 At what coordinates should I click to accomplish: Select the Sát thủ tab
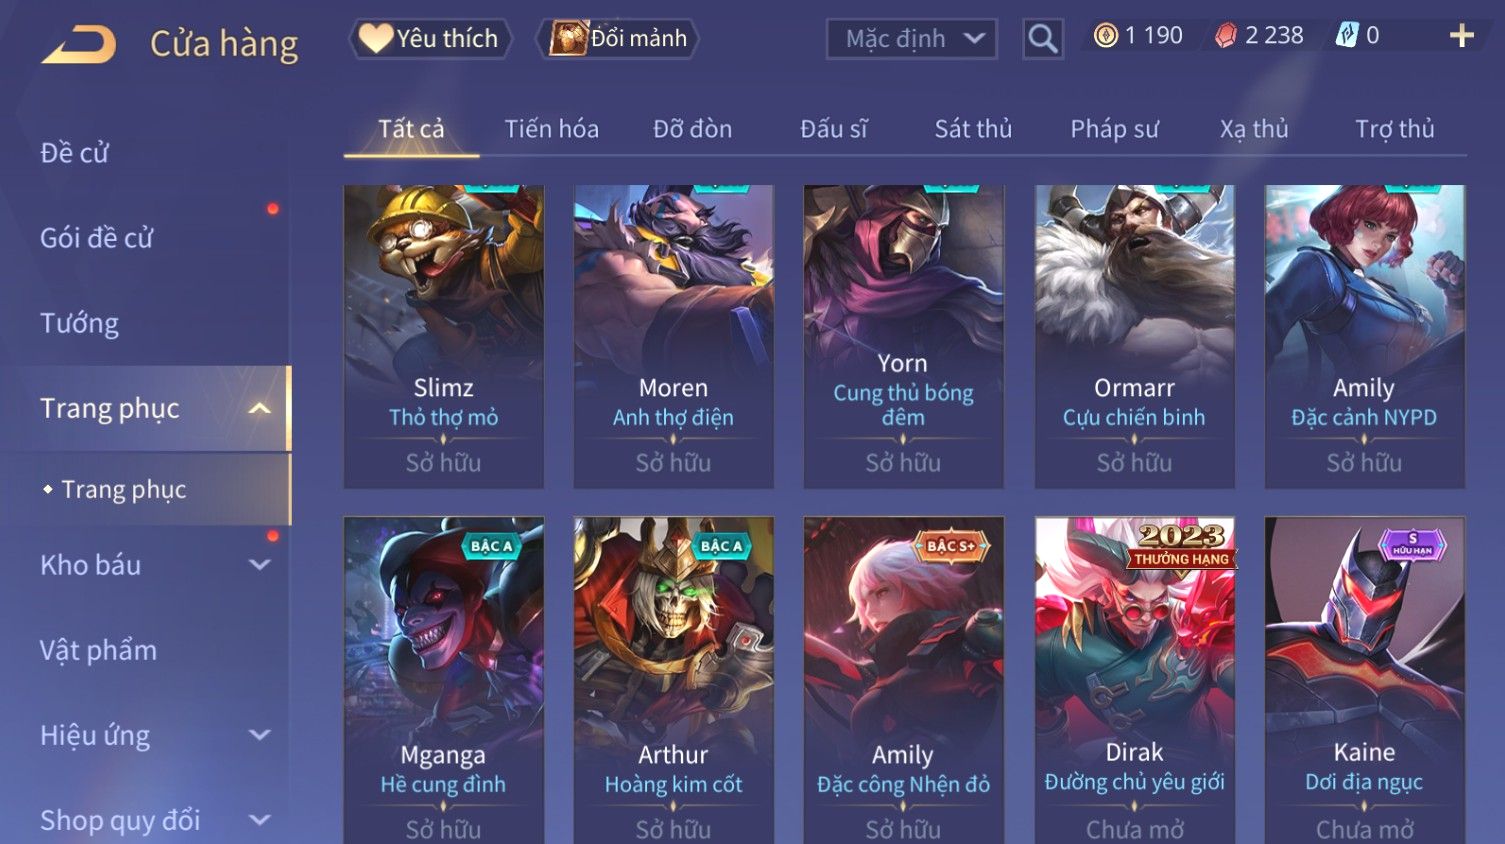click(973, 129)
